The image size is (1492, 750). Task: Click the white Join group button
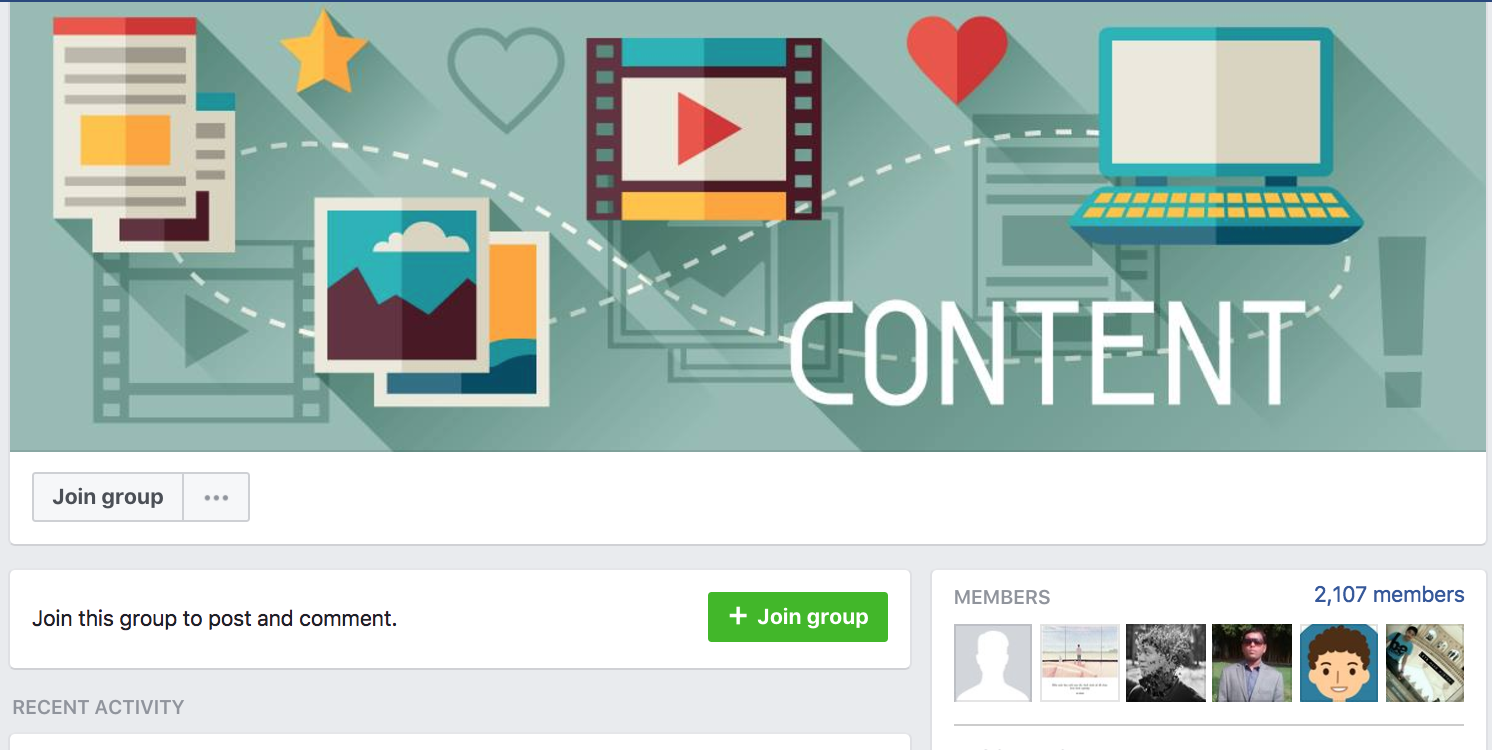(x=108, y=497)
